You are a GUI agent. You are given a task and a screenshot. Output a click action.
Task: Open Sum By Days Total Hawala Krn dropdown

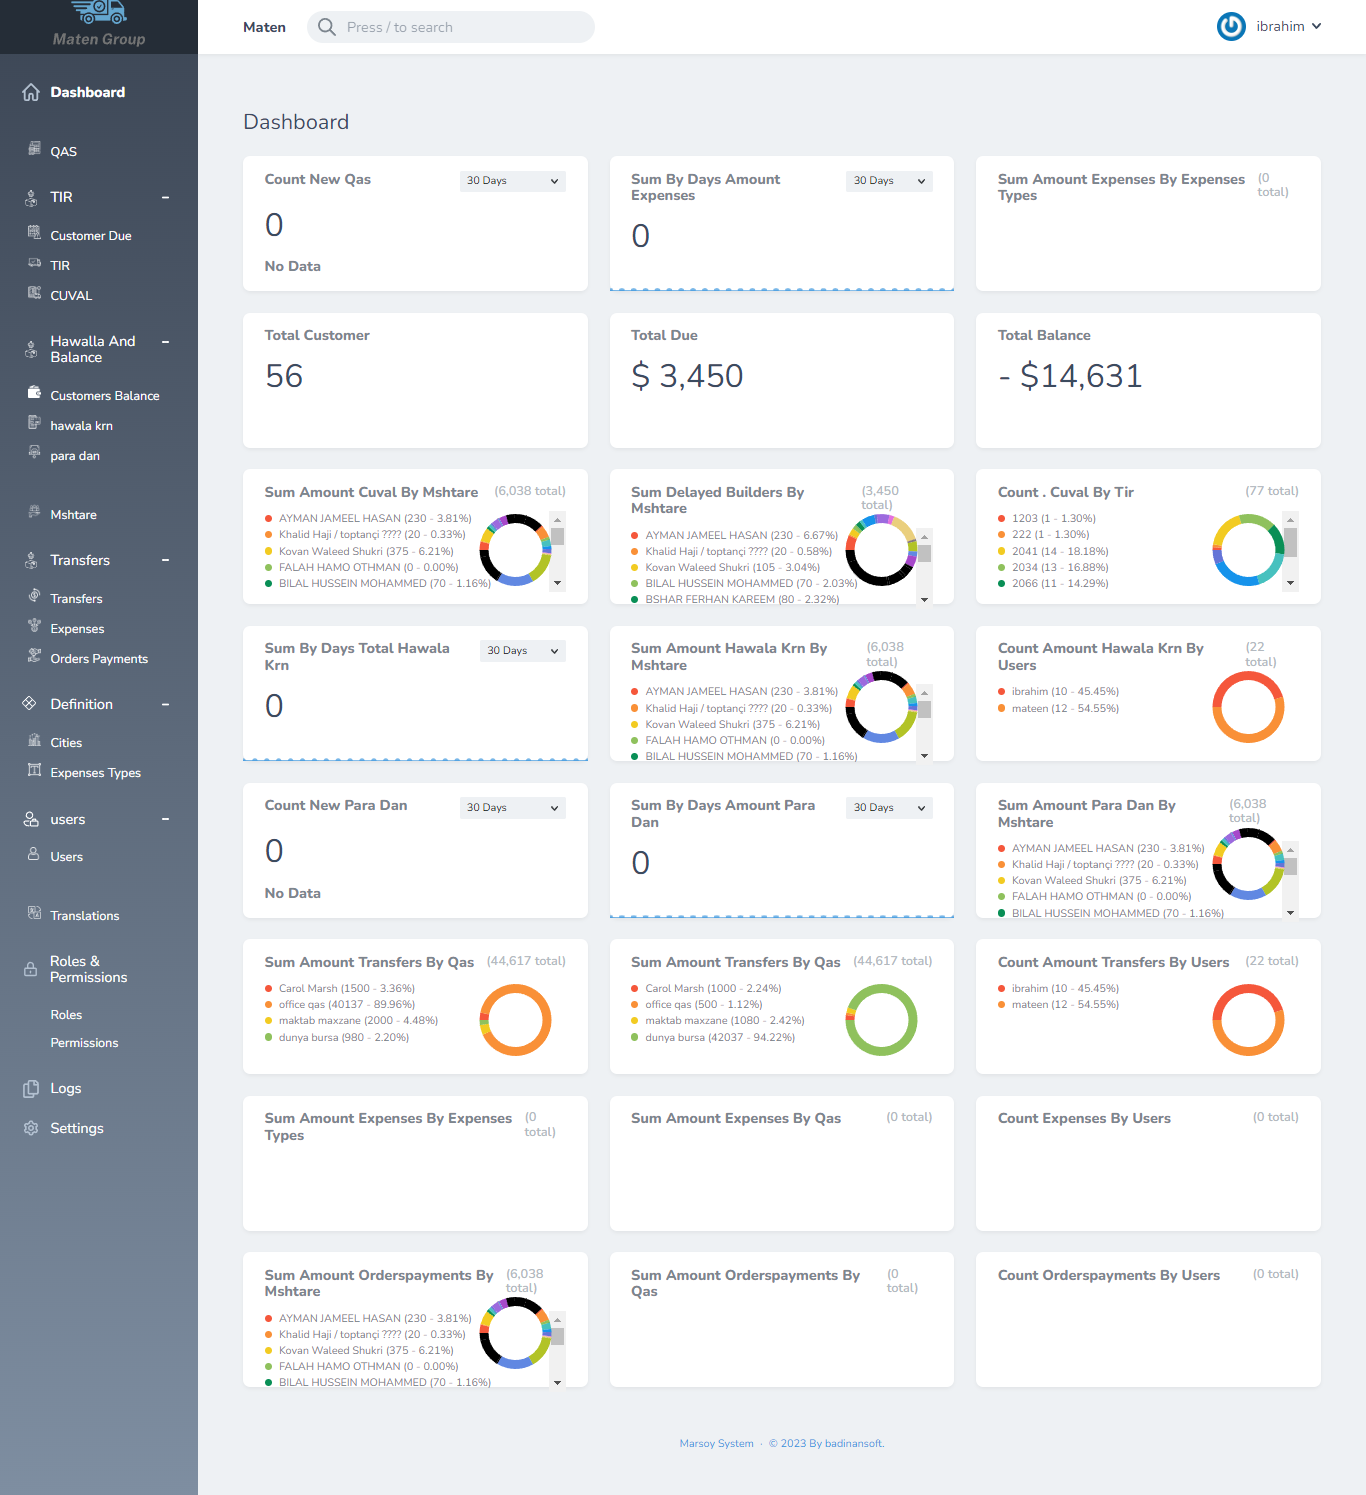pos(523,651)
